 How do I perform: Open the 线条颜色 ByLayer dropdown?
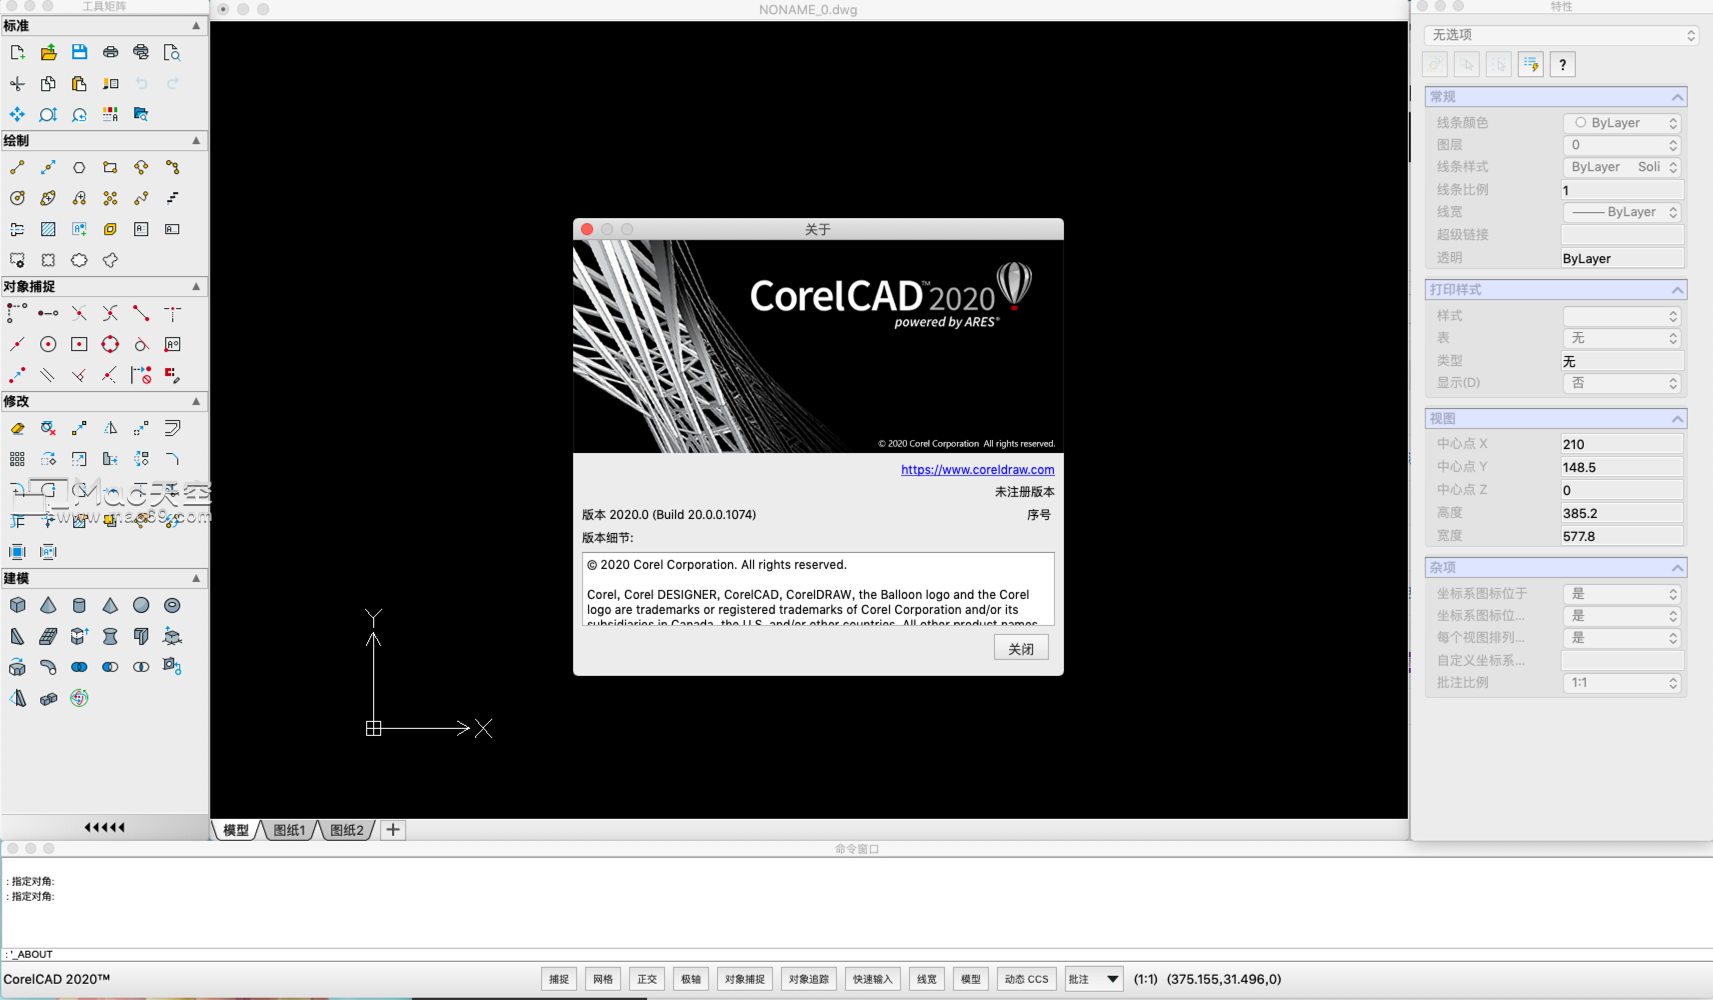click(1622, 123)
